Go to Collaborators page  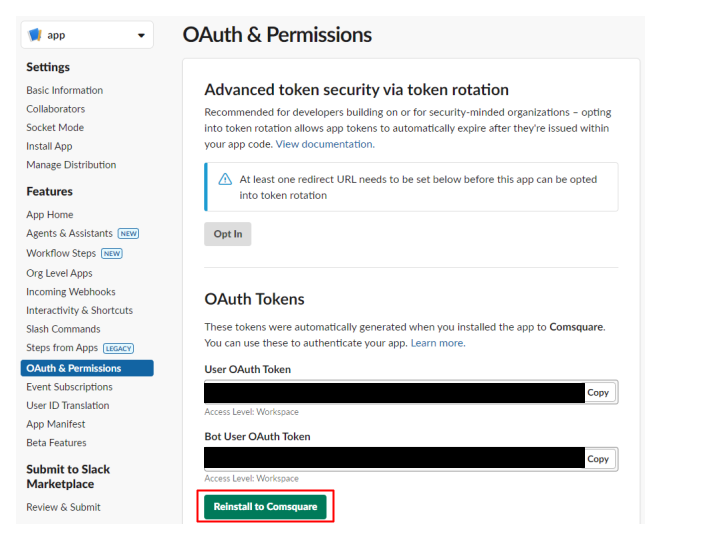tap(56, 109)
